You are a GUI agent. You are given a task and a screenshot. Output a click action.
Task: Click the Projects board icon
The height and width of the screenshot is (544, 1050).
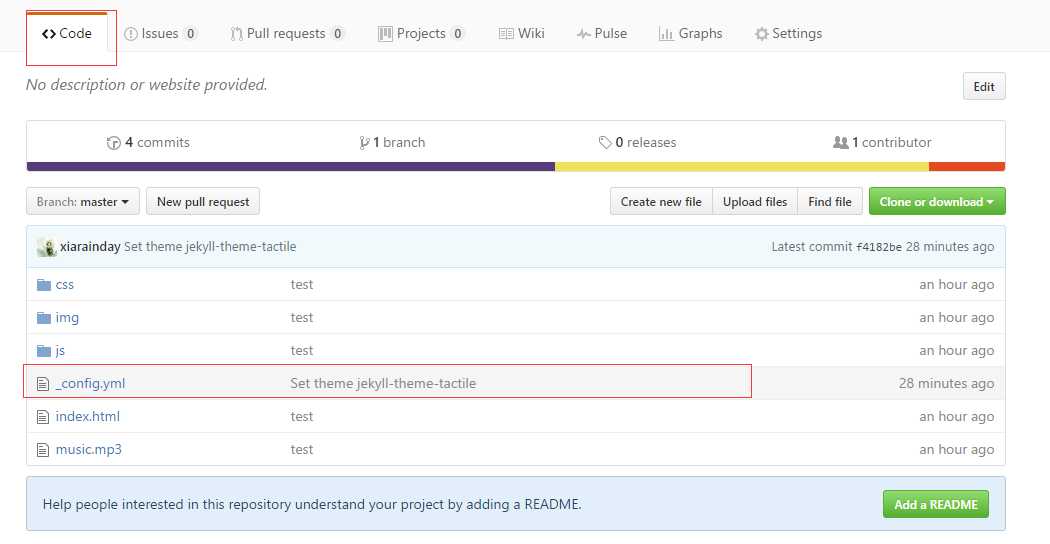(x=385, y=34)
